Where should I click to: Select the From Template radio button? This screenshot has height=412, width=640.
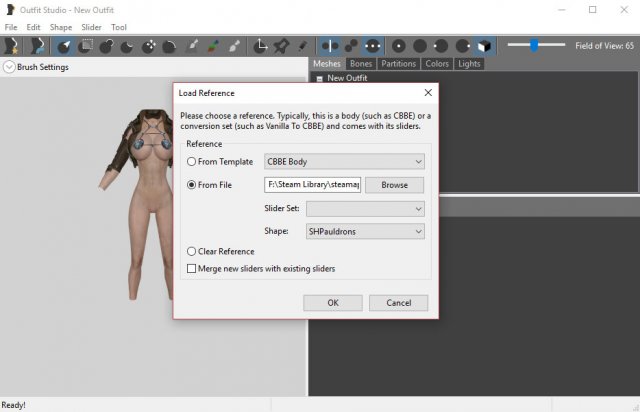point(192,161)
